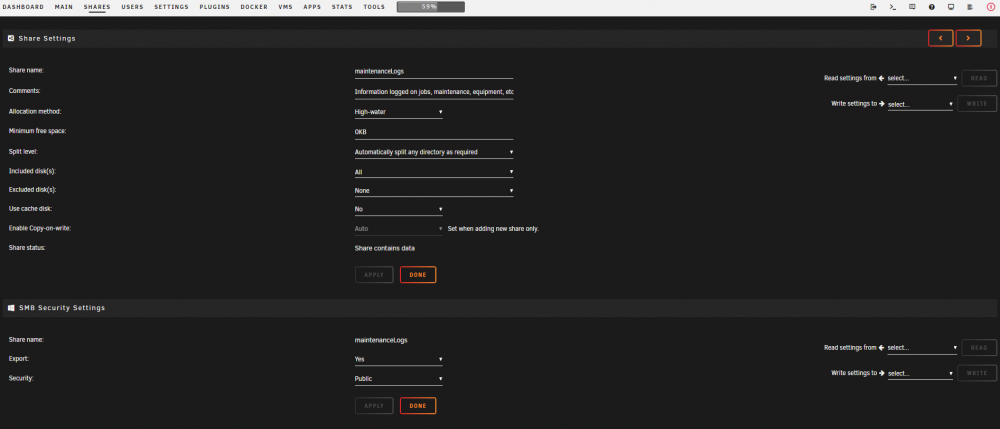1000x429 pixels.
Task: Open the Apps menu item
Action: click(x=312, y=7)
